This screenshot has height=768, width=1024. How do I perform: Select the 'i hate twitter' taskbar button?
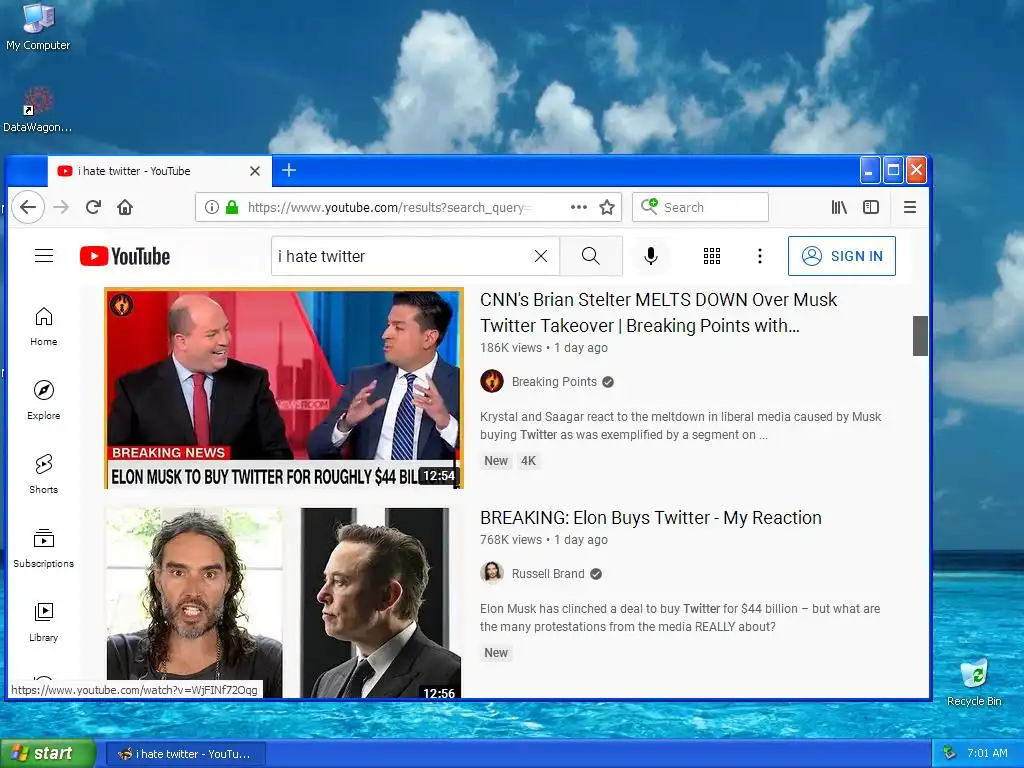coord(186,754)
